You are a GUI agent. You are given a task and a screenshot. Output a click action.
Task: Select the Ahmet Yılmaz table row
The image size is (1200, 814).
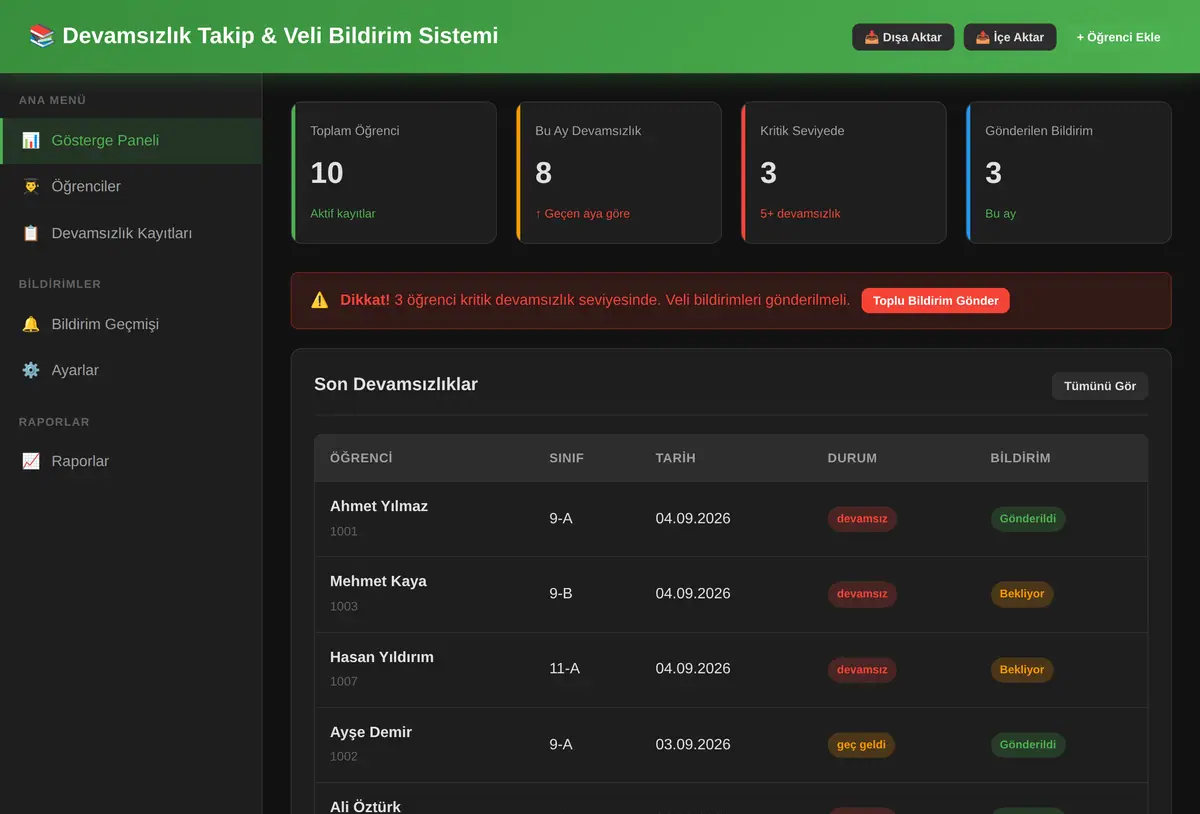(x=731, y=519)
